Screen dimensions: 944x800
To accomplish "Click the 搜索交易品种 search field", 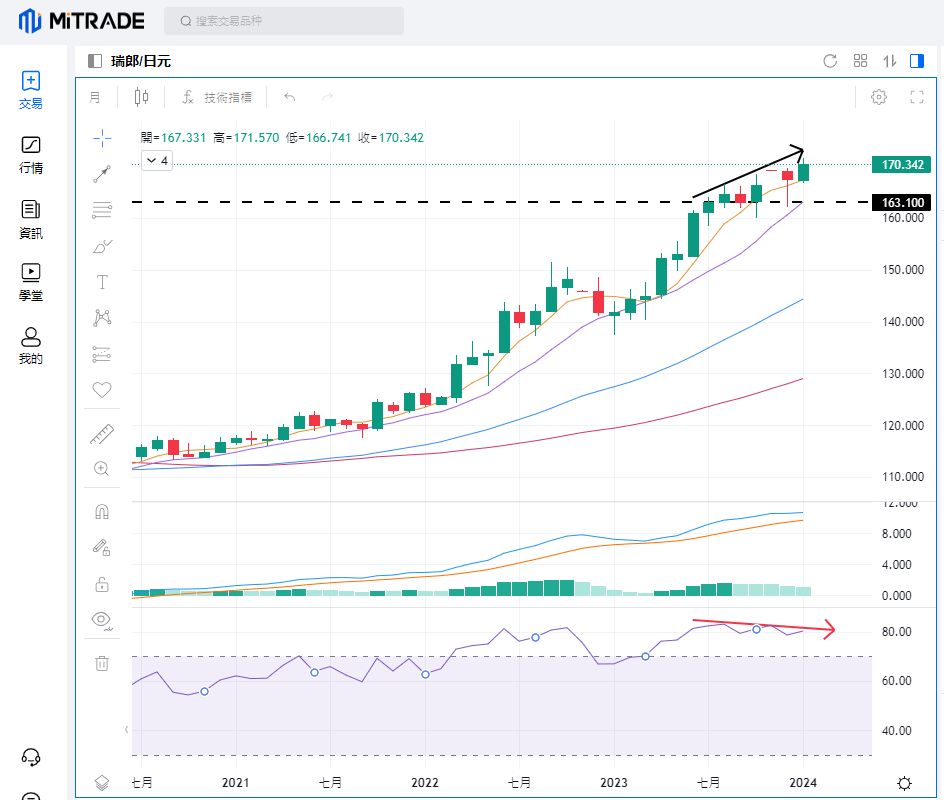I will pyautogui.click(x=285, y=21).
